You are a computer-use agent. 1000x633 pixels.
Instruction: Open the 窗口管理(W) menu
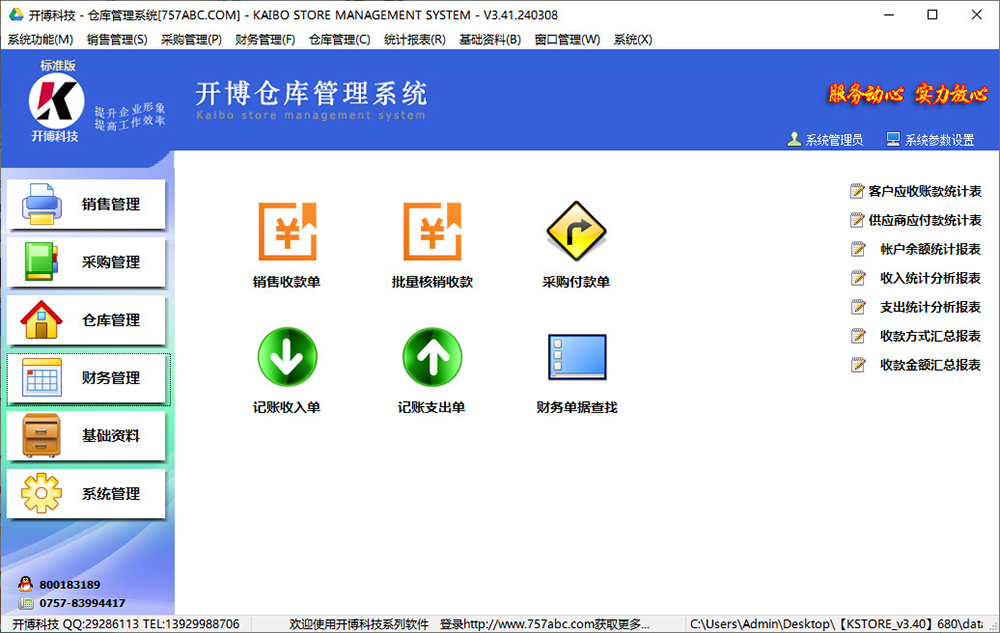568,40
